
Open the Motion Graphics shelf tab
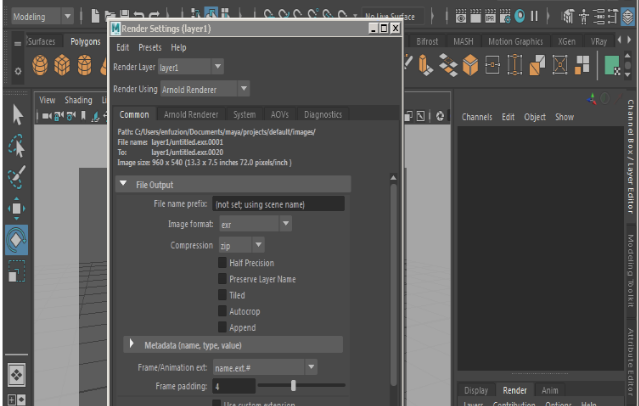coord(516,42)
